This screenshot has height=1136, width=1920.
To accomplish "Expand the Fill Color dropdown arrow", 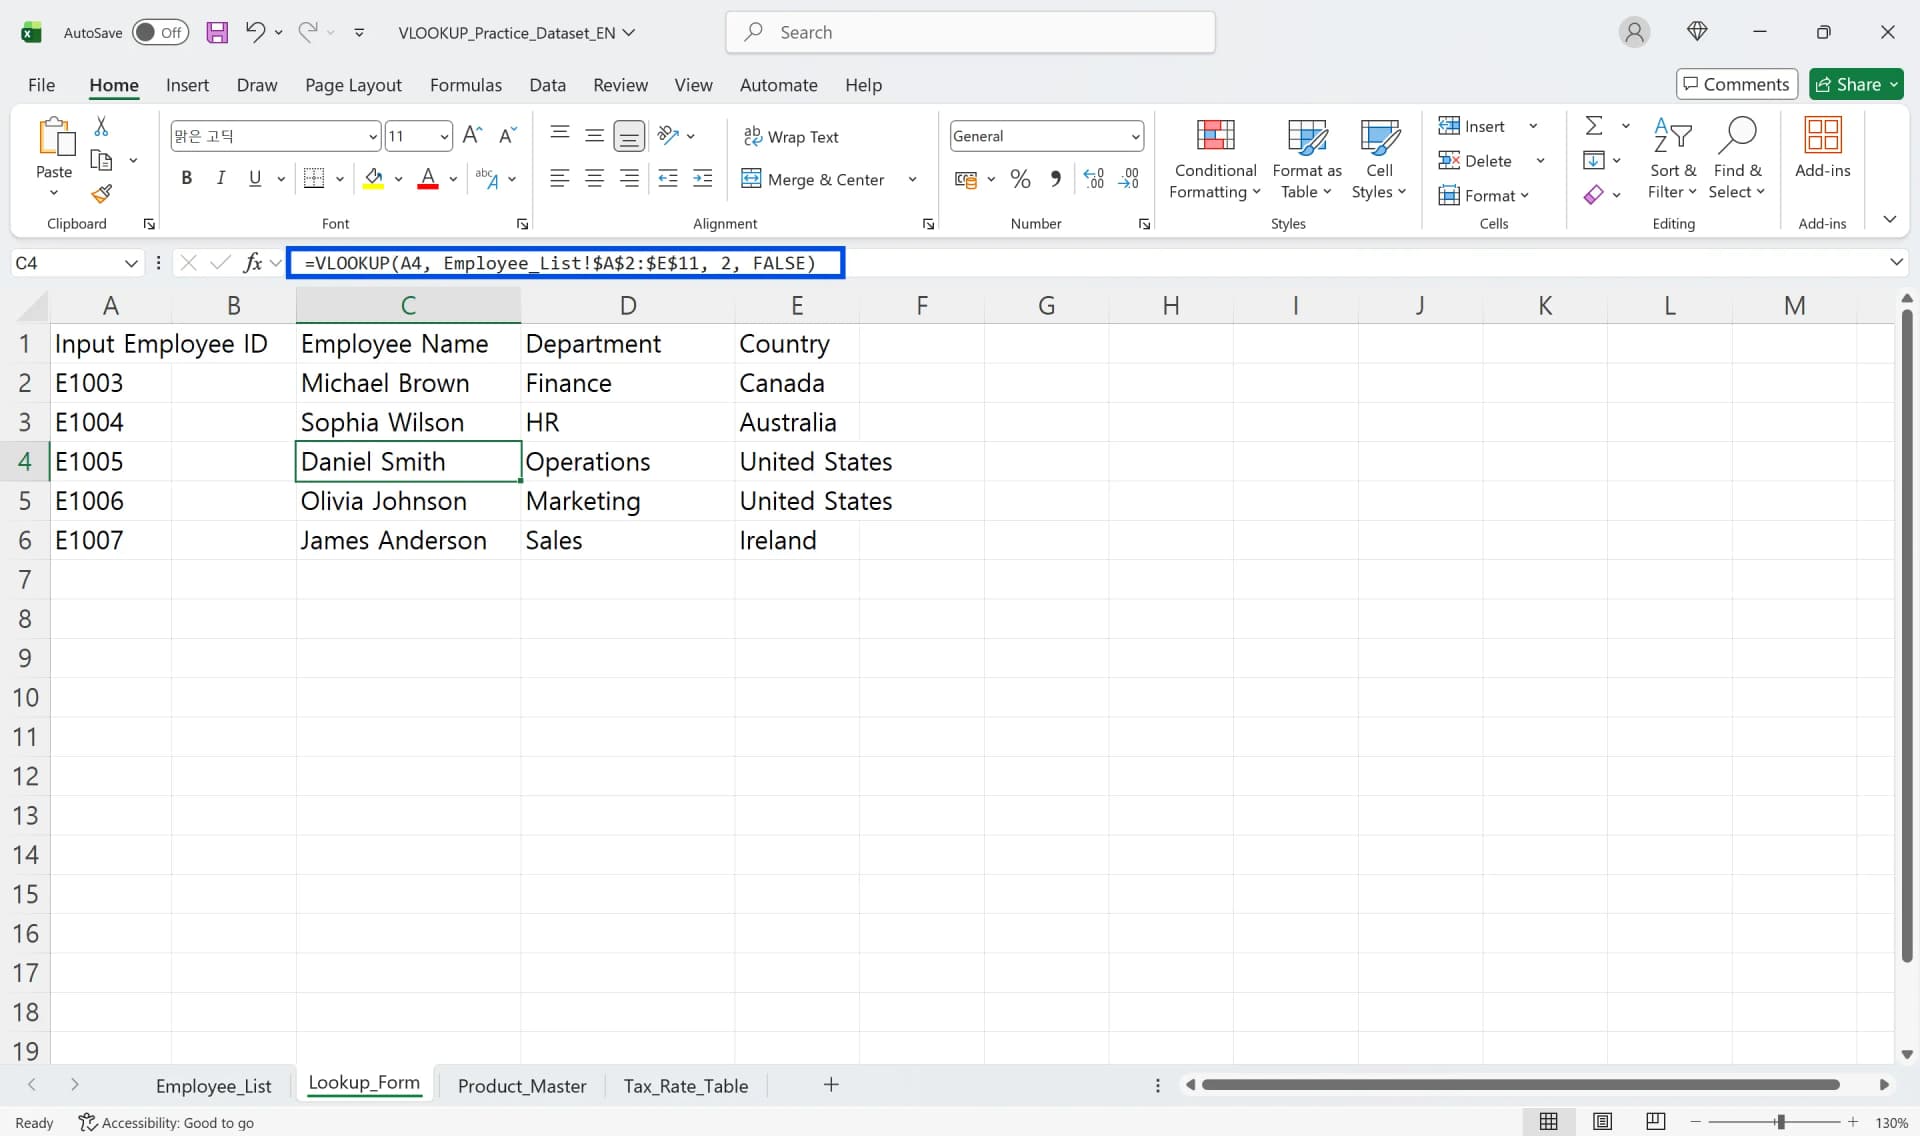I will (x=399, y=178).
